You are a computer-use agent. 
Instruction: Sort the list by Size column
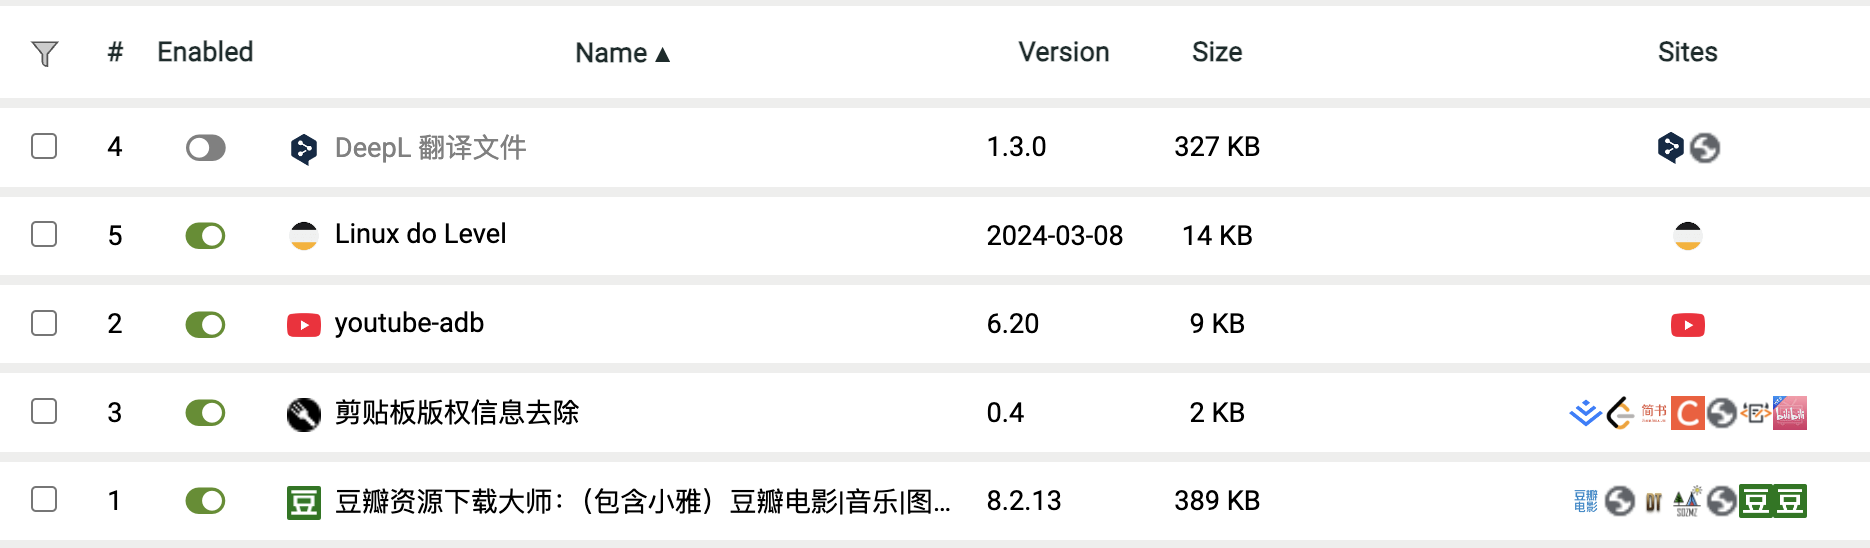tap(1216, 52)
